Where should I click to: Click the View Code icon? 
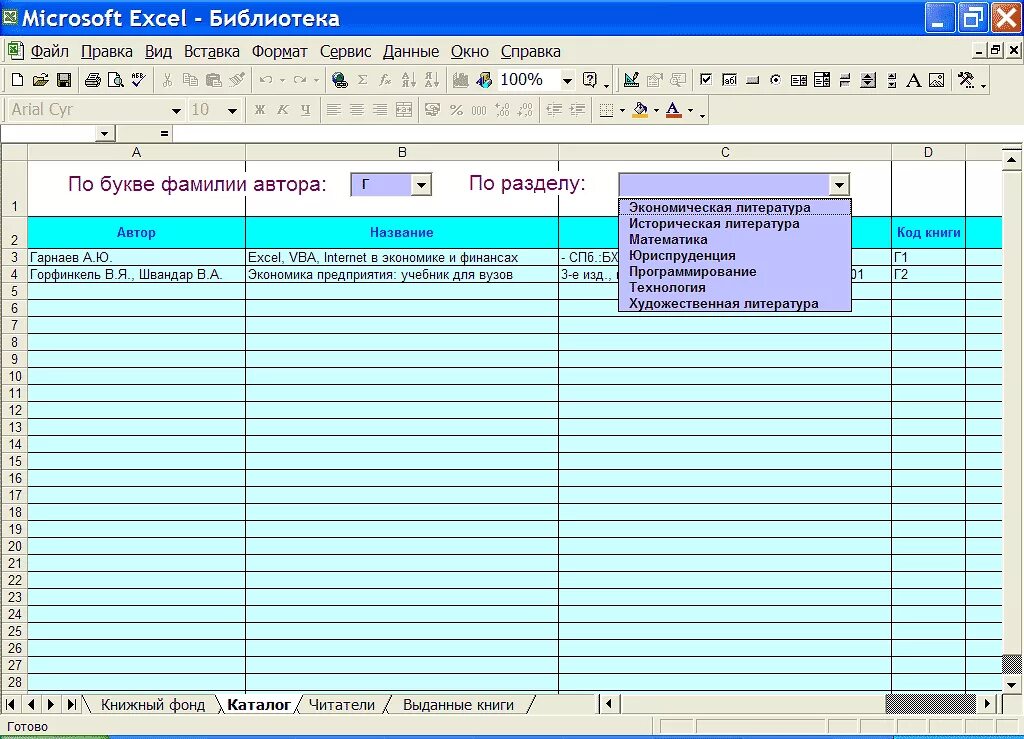(678, 80)
